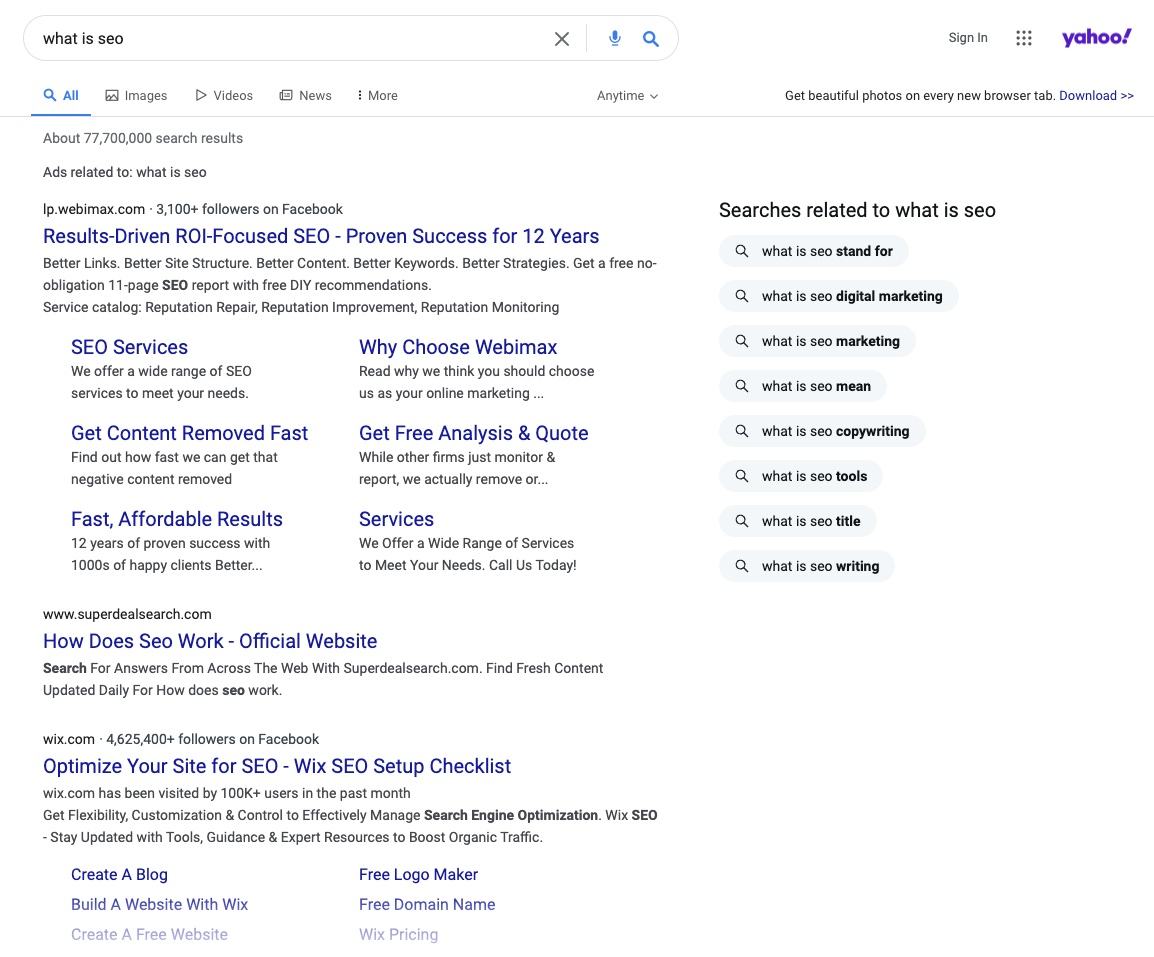Open "Optimize Your Site for SEO" Wix result
1154x957 pixels.
click(277, 766)
